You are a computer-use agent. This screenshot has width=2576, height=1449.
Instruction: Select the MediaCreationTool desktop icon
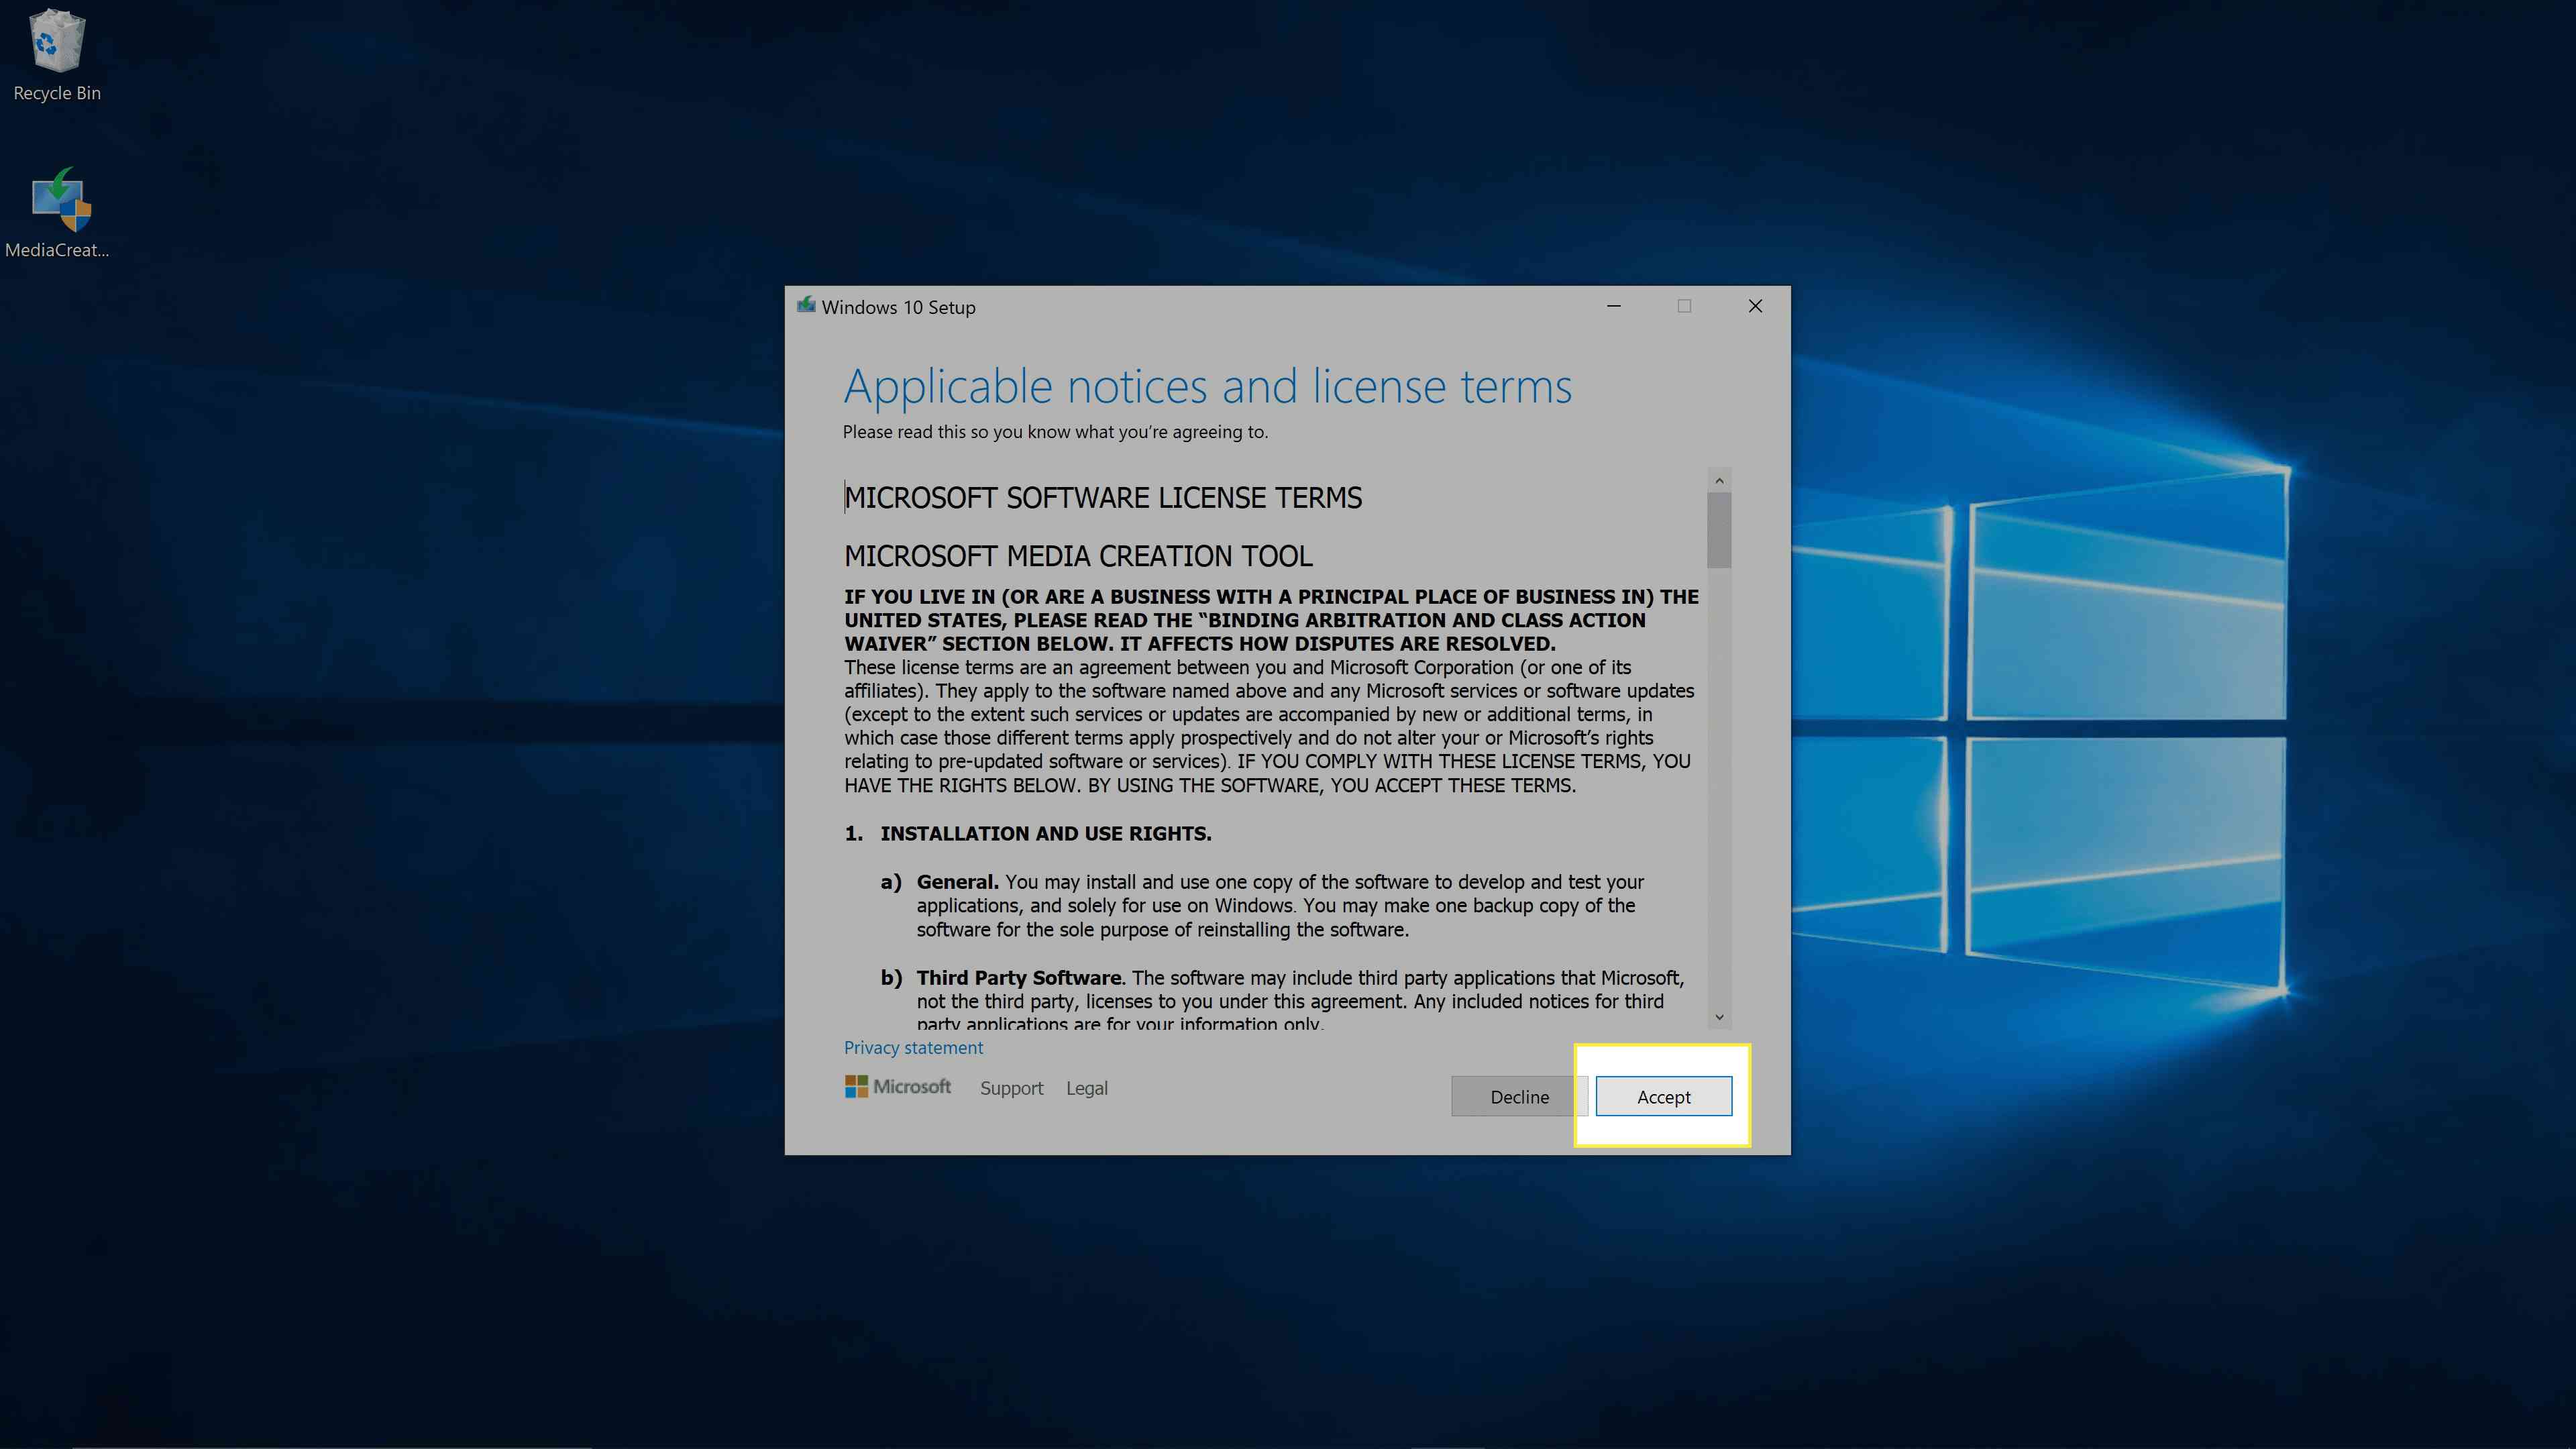pyautogui.click(x=58, y=212)
